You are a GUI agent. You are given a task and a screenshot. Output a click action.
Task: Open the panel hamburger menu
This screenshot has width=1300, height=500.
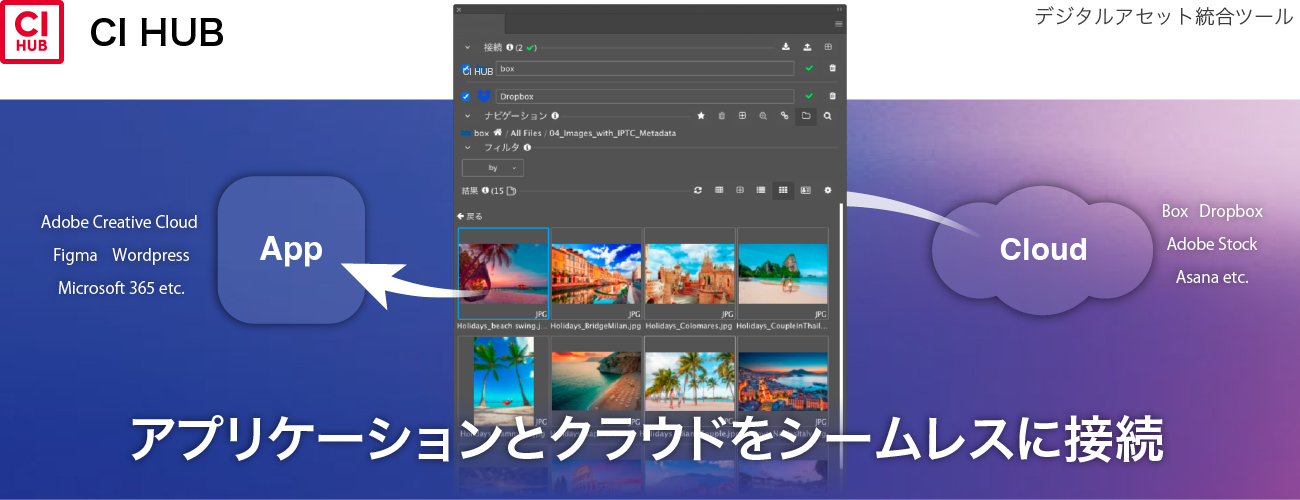839,24
